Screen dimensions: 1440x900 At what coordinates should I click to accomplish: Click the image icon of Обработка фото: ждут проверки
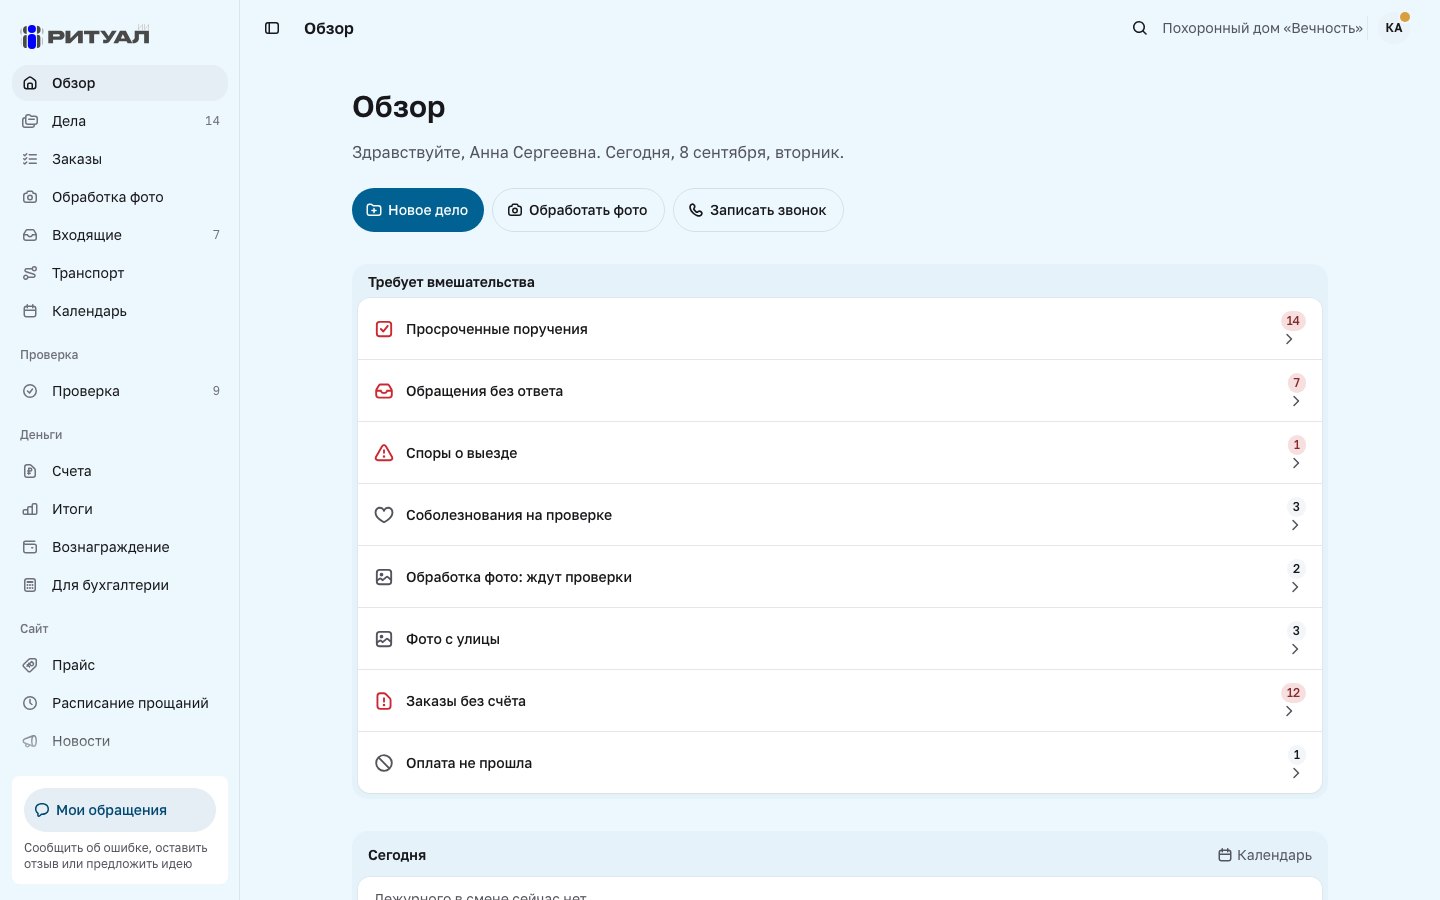[384, 577]
